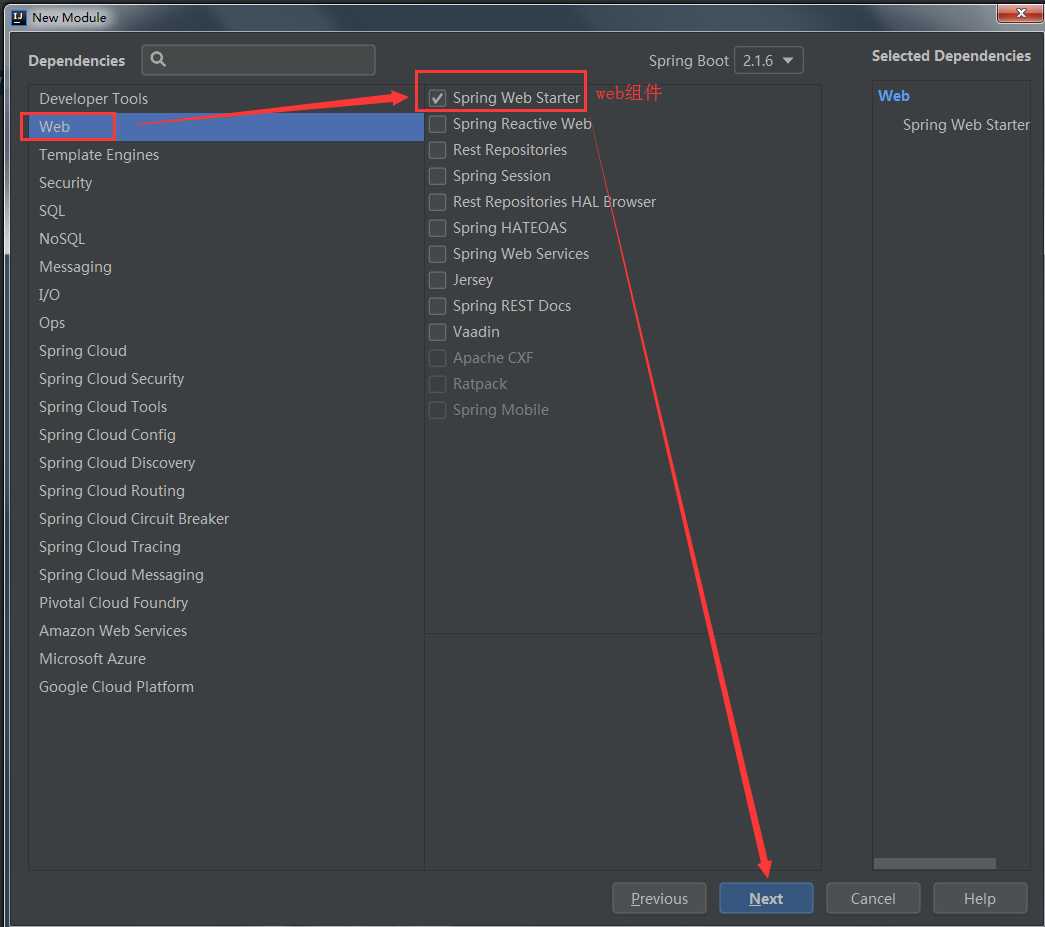1045x927 pixels.
Task: Open Spring Cloud Security category
Action: coord(226,379)
